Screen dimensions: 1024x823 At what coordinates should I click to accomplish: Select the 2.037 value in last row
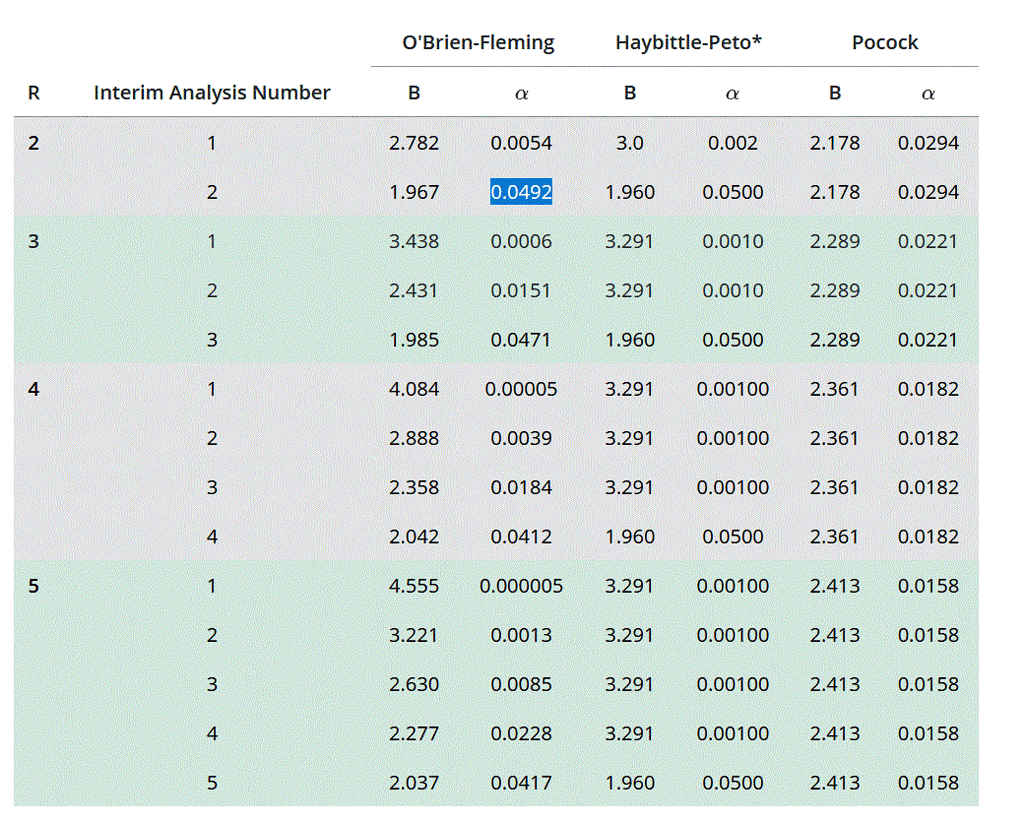(x=414, y=783)
